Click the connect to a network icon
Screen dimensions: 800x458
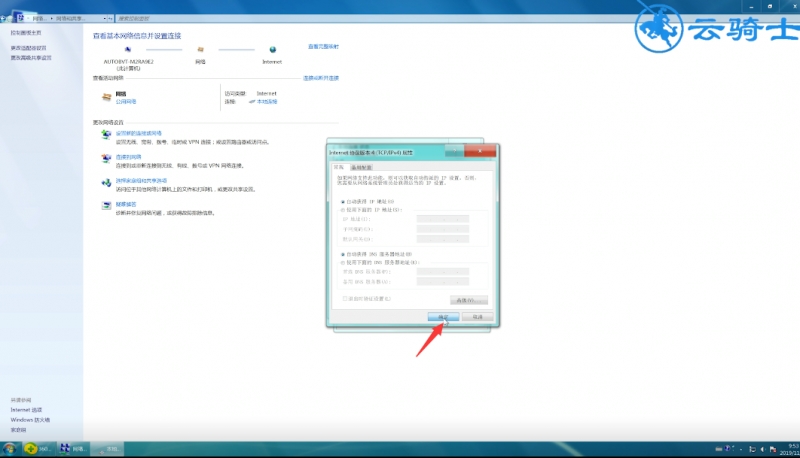point(106,159)
